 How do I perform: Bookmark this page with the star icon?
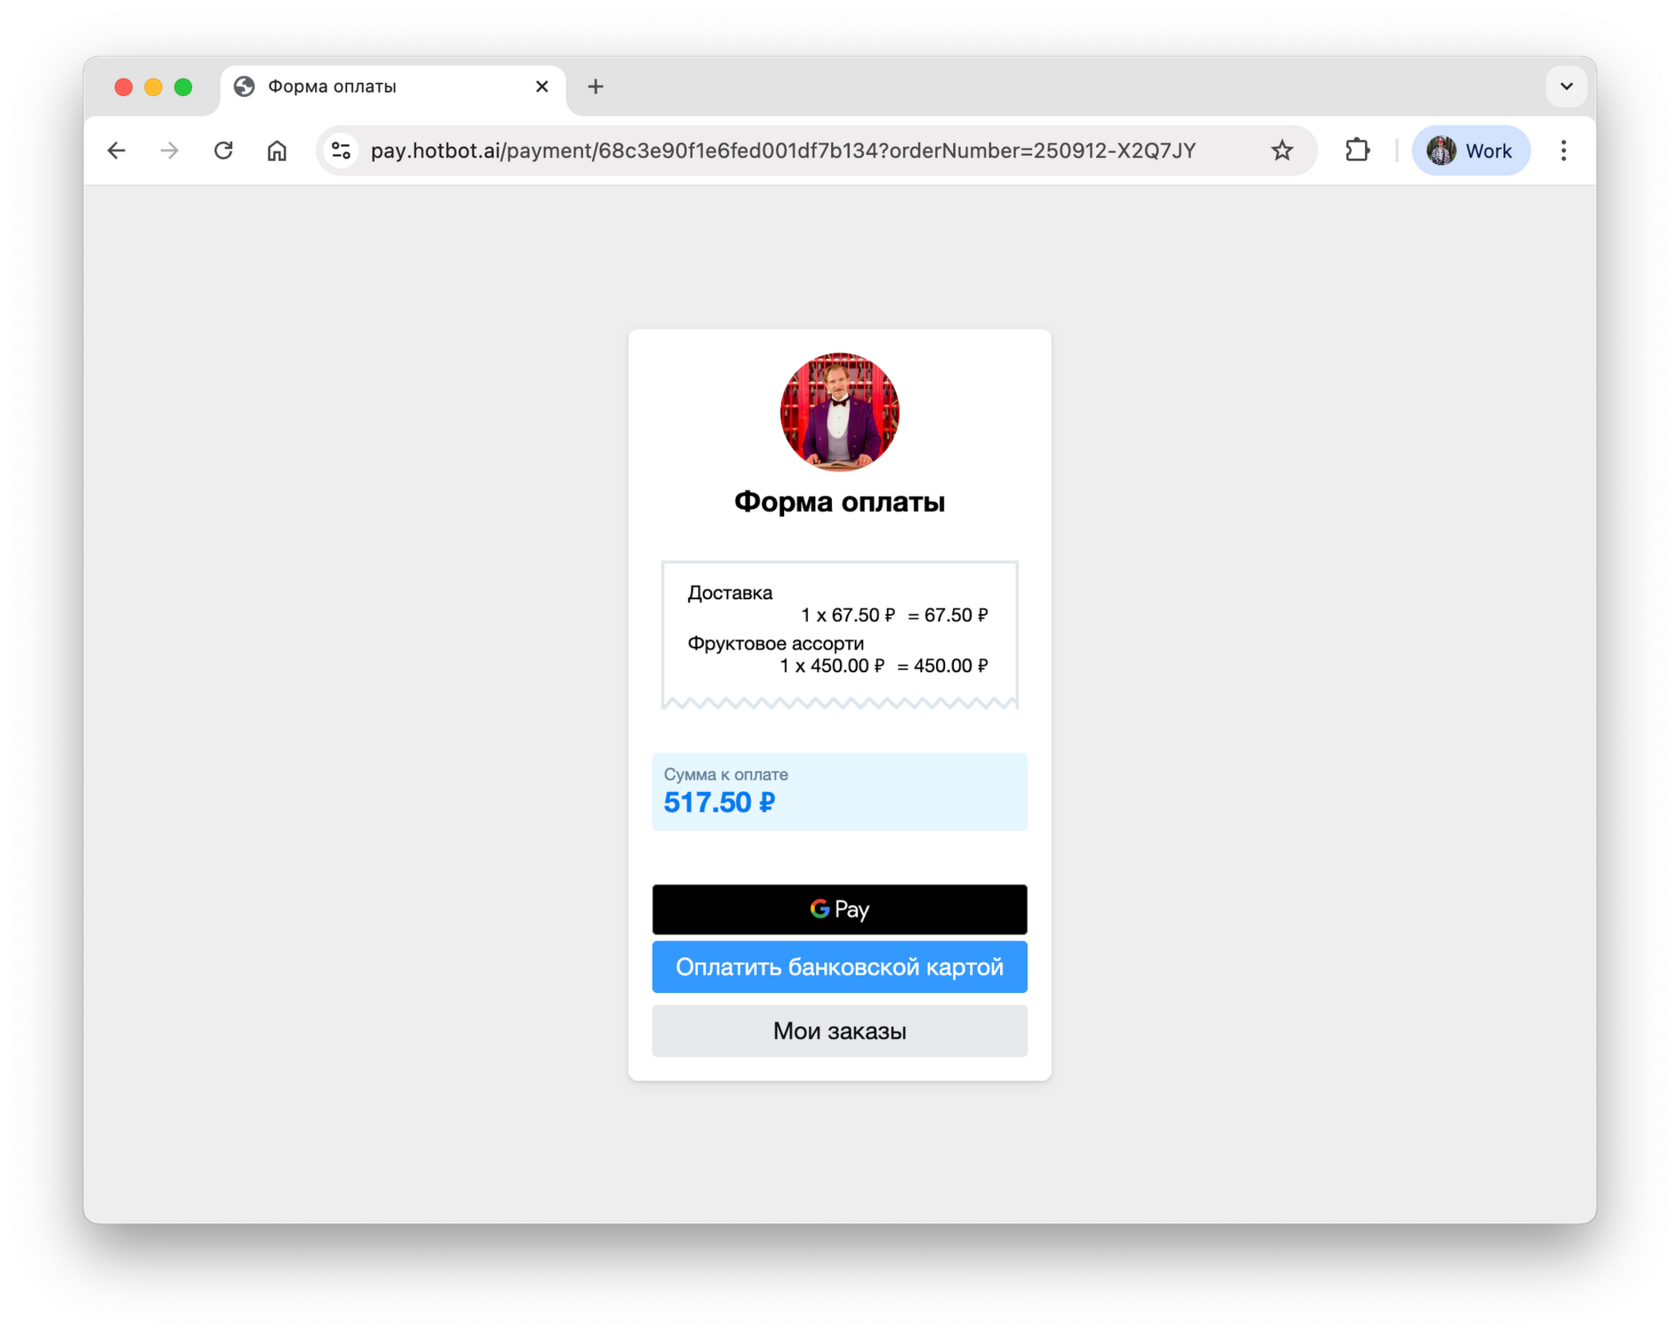point(1282,151)
